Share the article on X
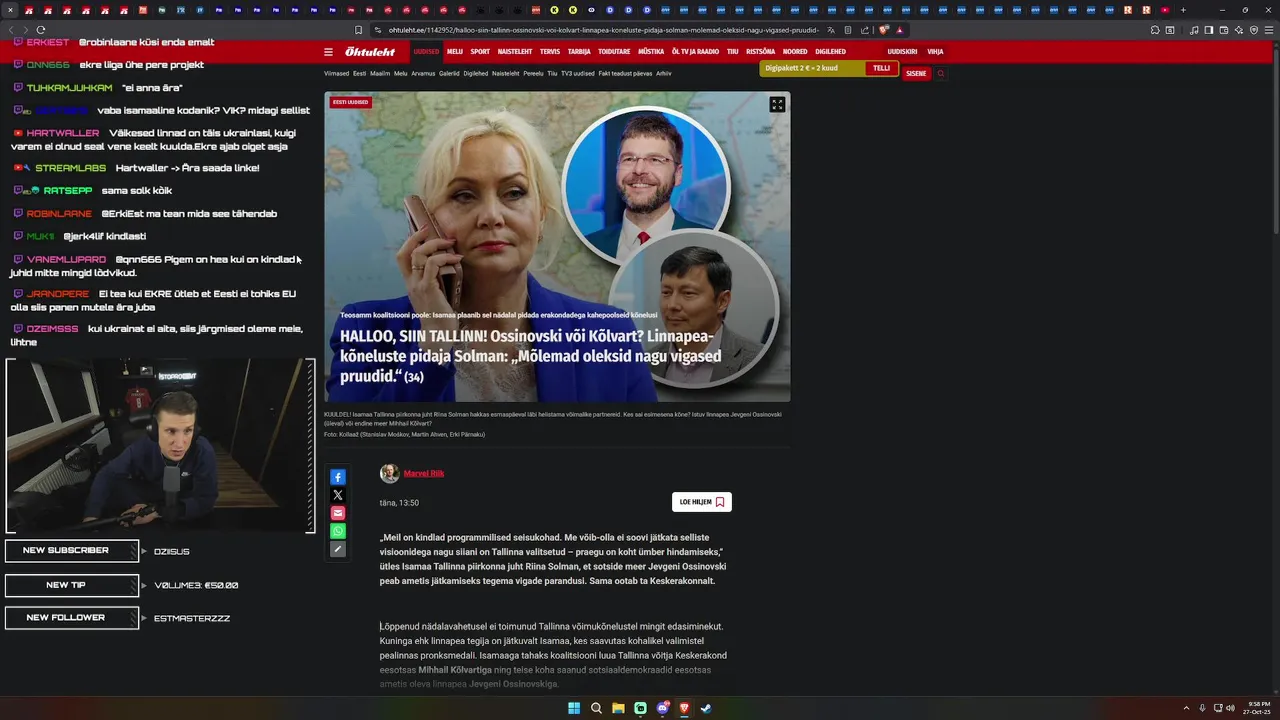The width and height of the screenshot is (1280, 720). pyautogui.click(x=338, y=495)
